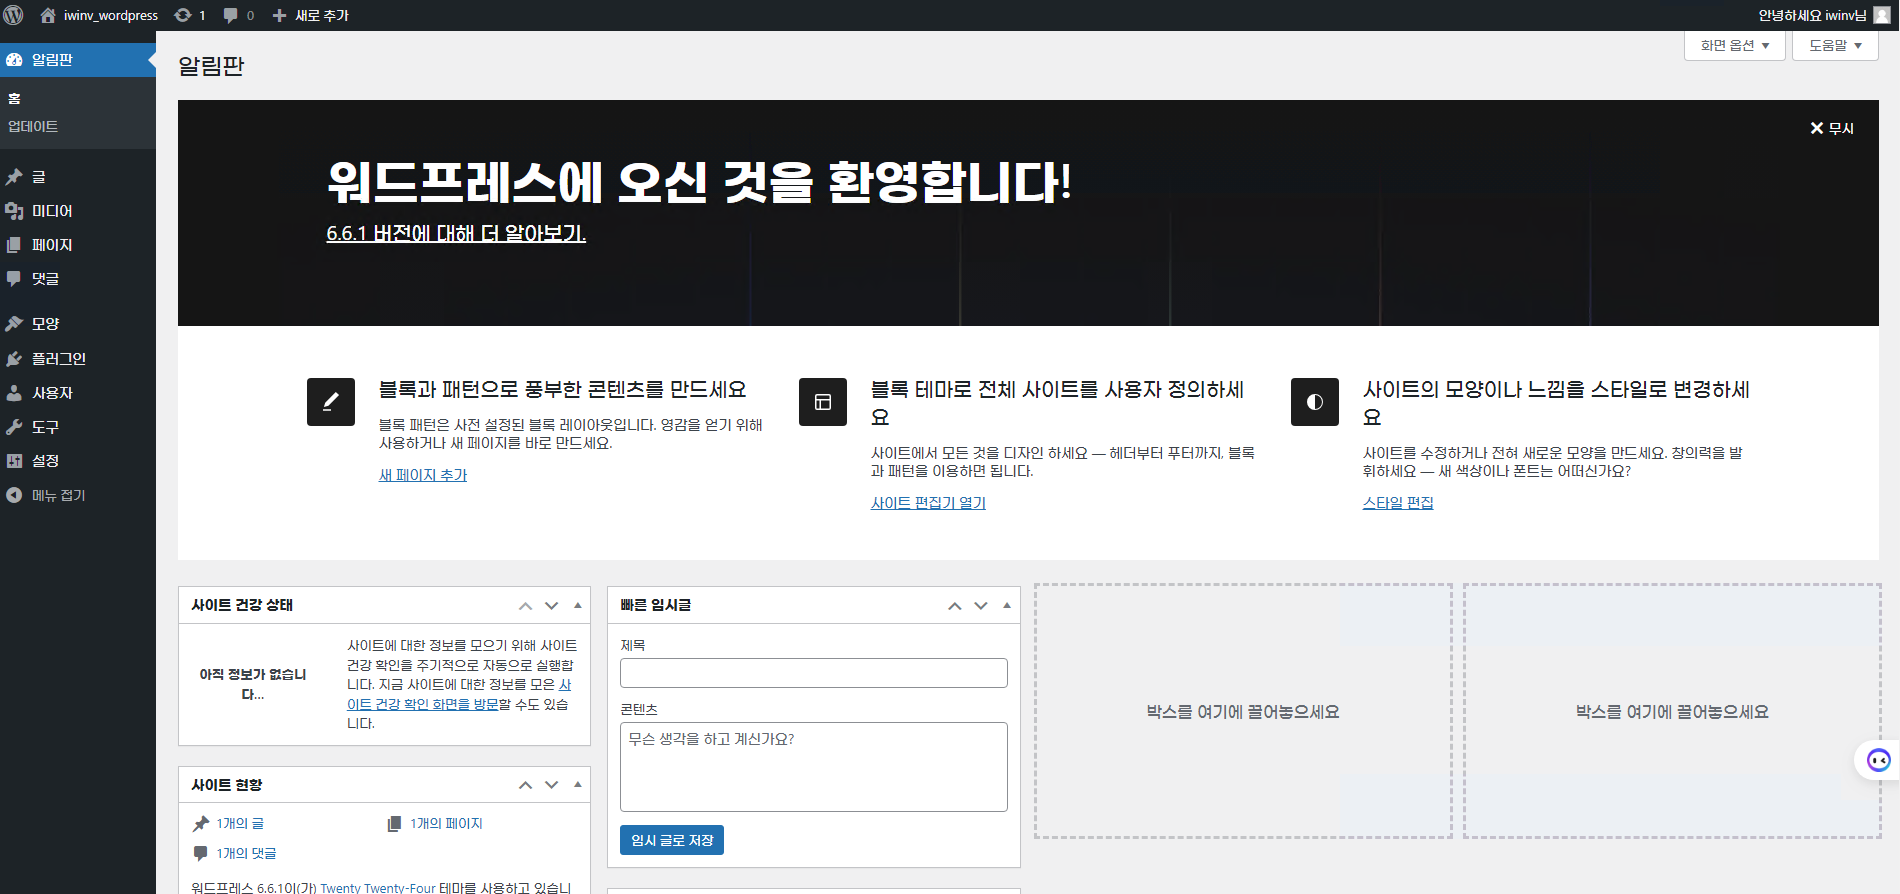Open comments bubble in admin bar

point(231,15)
